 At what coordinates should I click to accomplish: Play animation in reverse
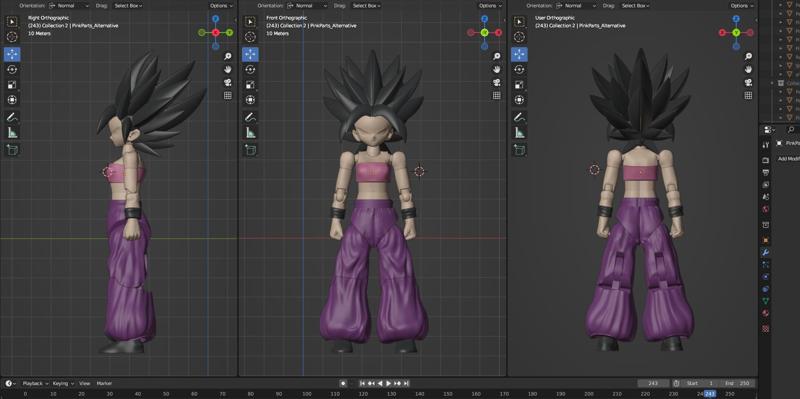tap(380, 383)
